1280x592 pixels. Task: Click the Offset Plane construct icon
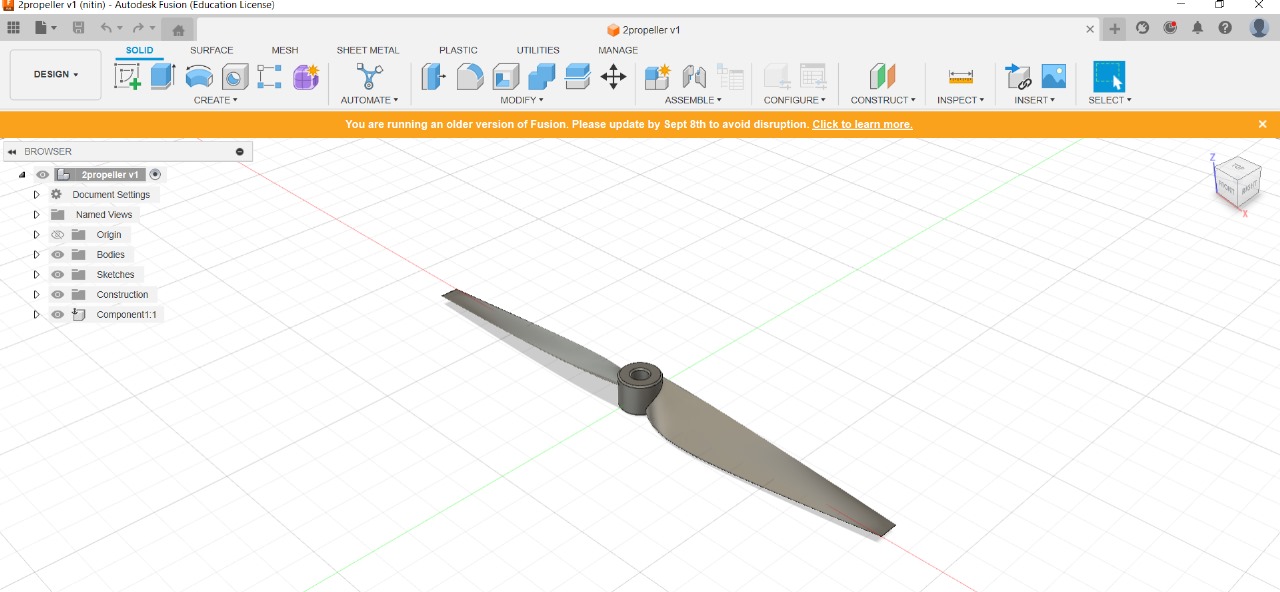click(882, 76)
